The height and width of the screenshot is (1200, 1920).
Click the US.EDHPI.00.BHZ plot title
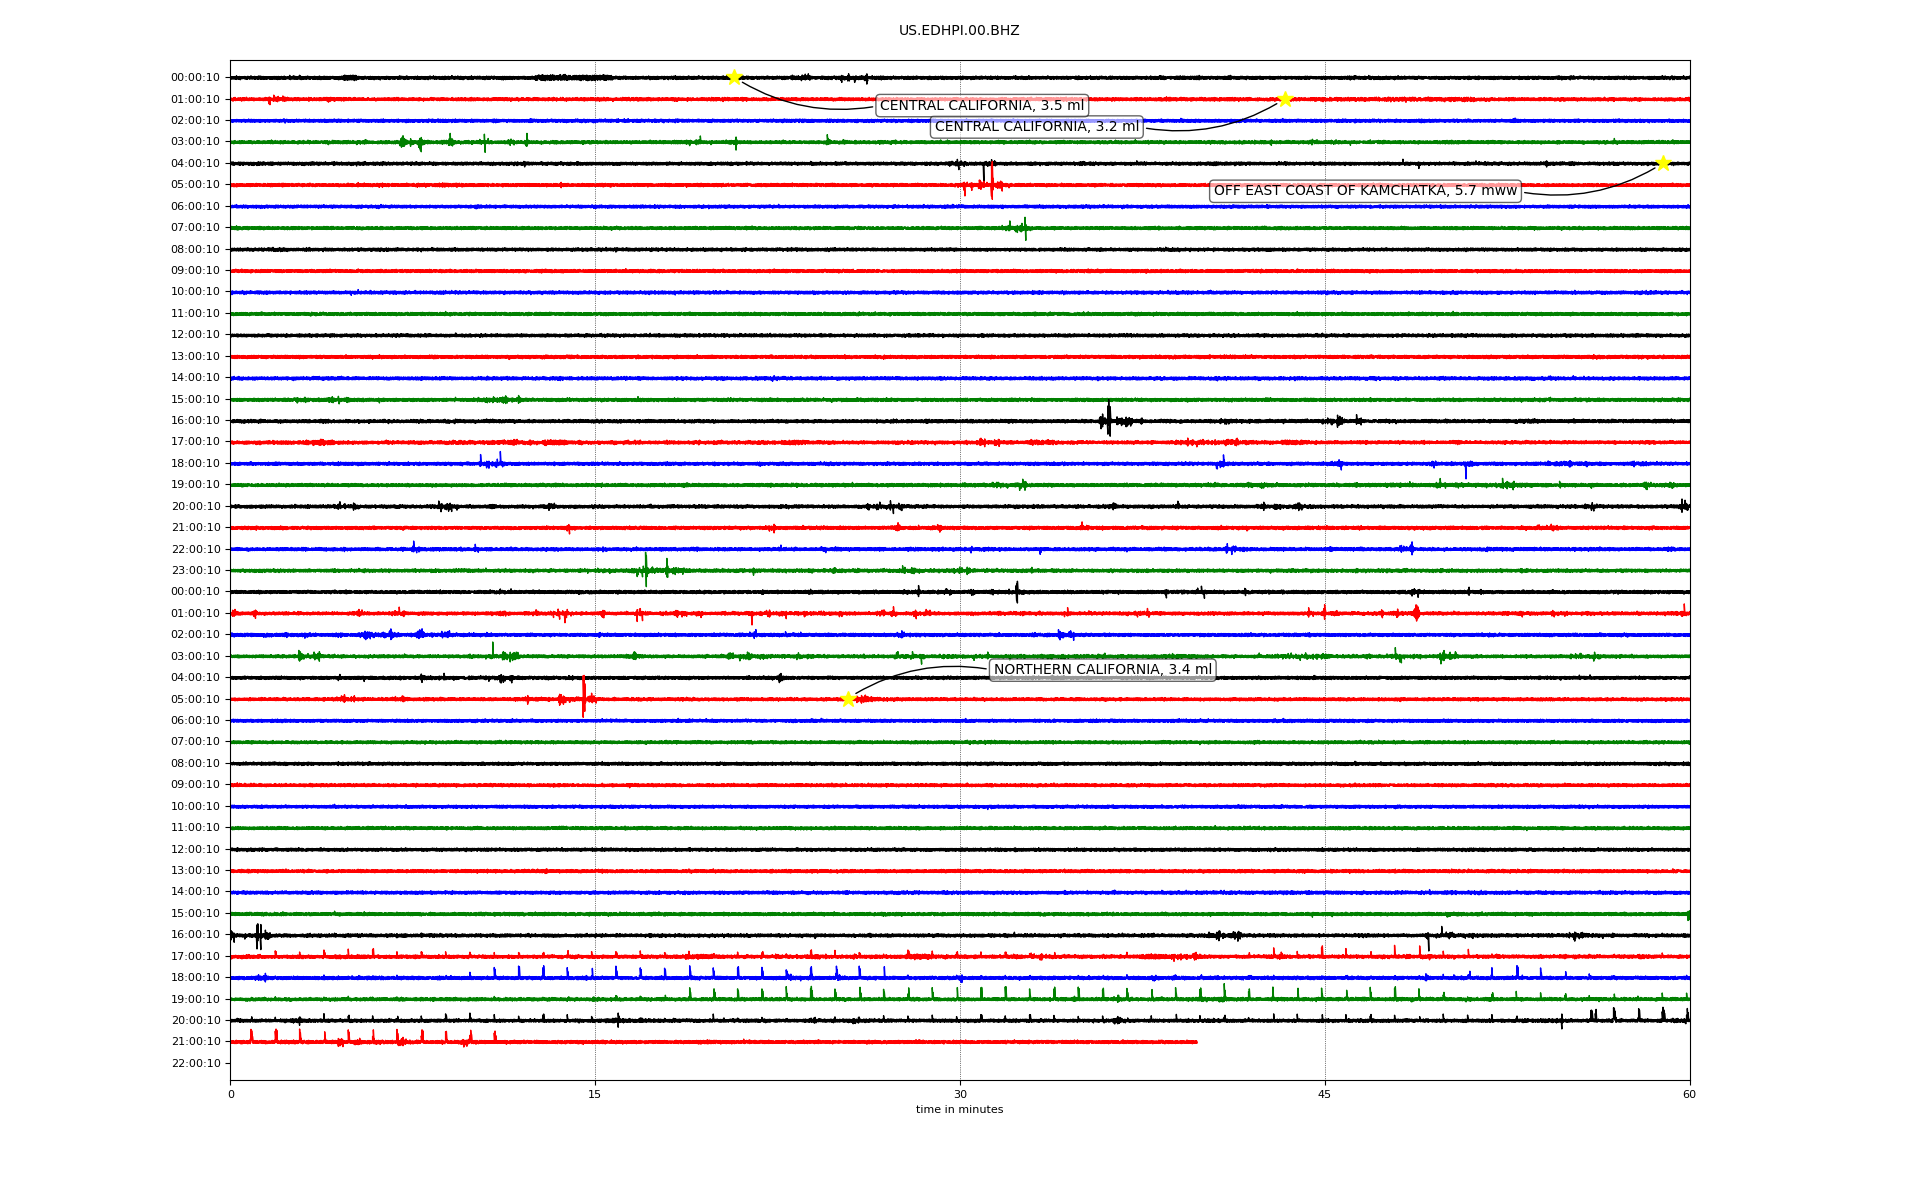959,31
